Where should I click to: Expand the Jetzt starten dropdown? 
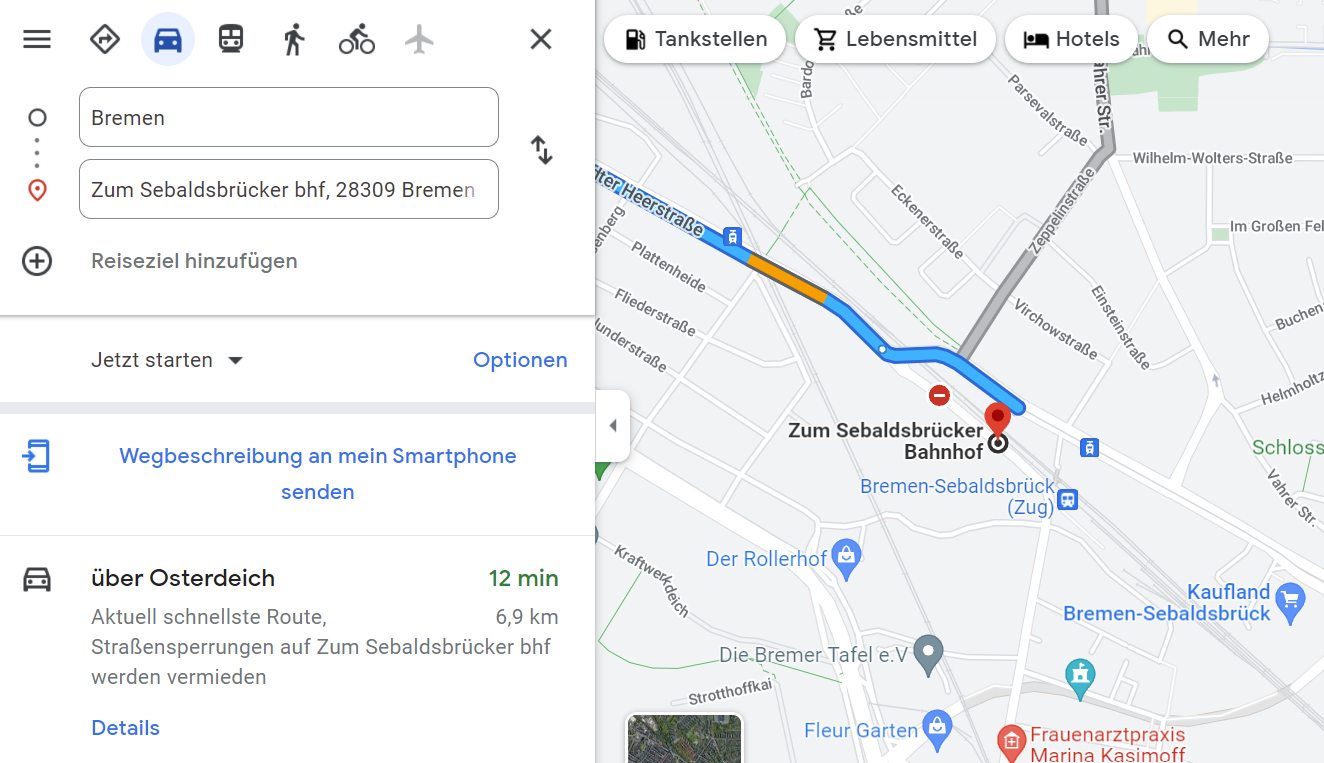[167, 360]
